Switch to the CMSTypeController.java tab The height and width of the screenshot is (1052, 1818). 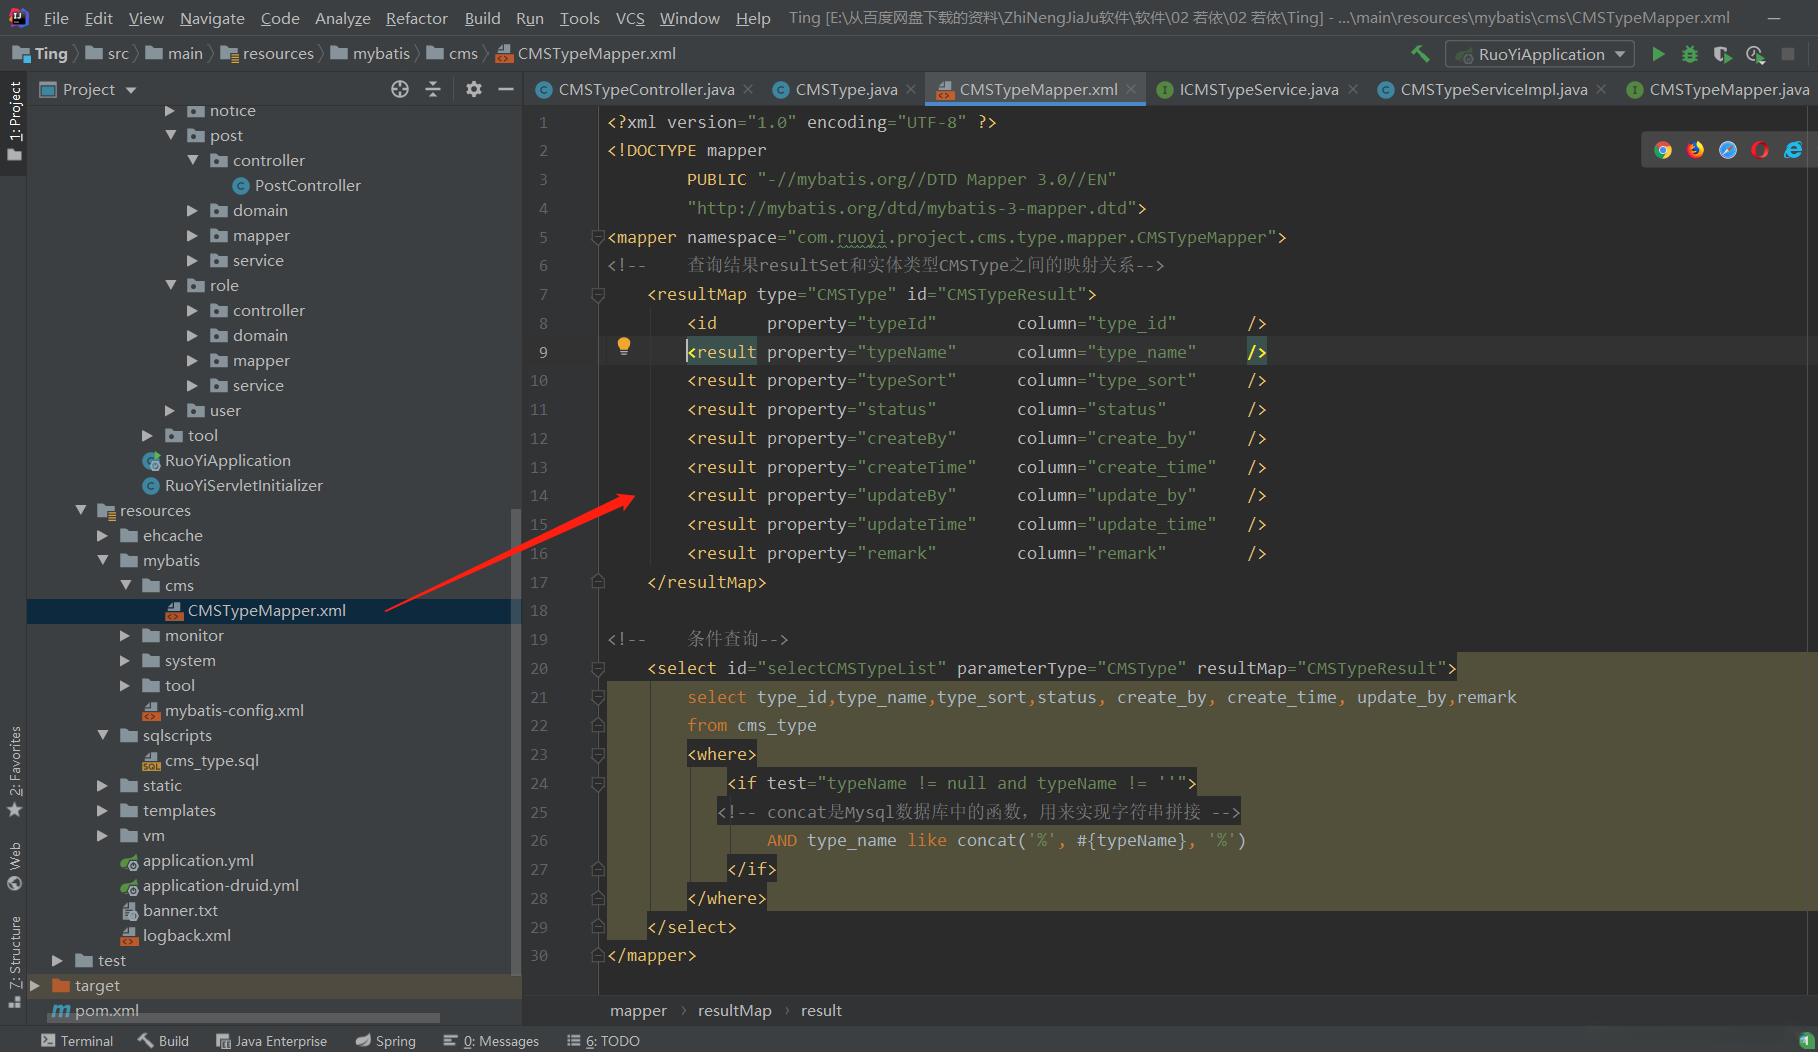645,89
